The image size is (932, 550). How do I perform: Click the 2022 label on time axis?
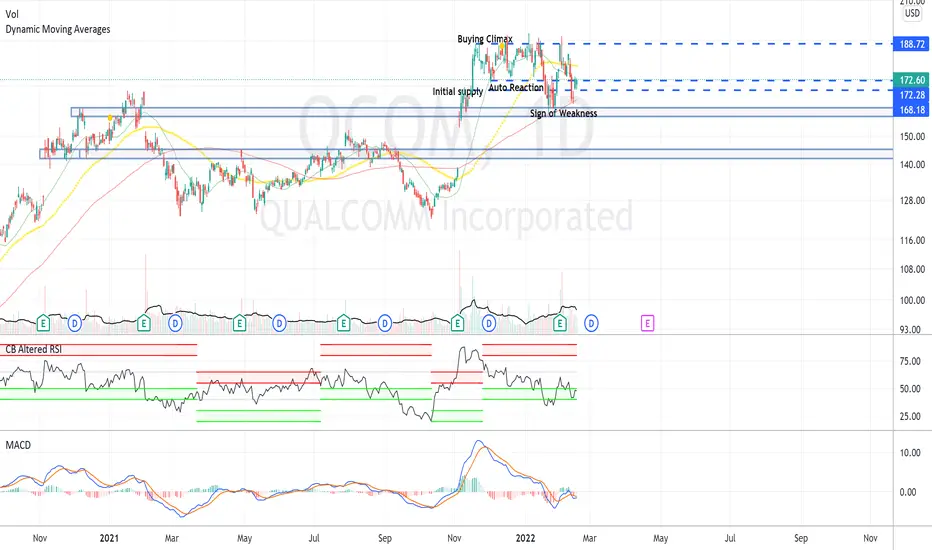click(525, 538)
